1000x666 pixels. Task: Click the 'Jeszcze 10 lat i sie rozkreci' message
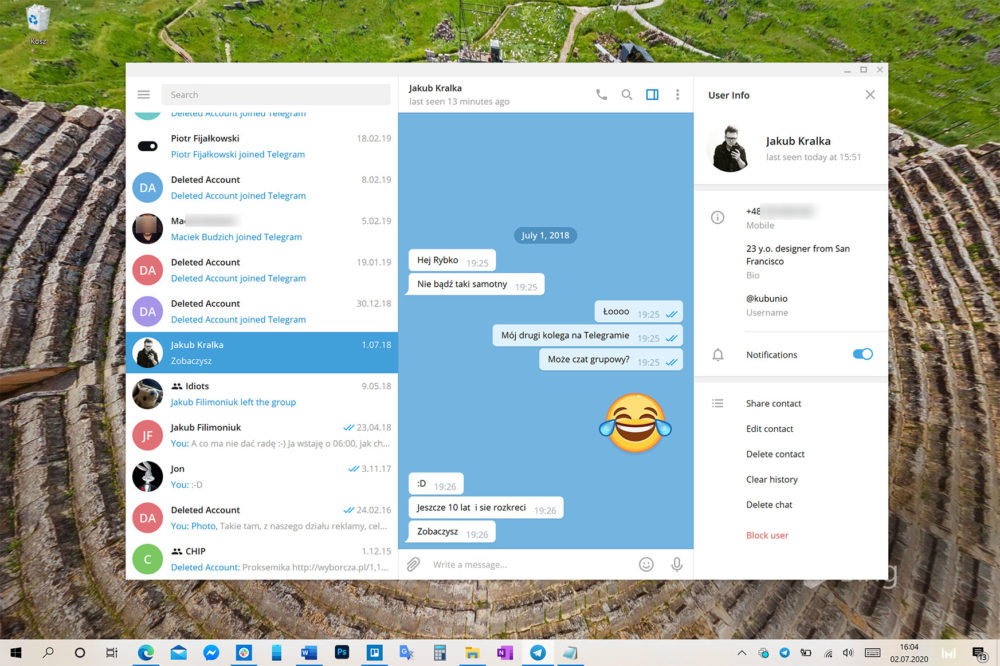(486, 508)
